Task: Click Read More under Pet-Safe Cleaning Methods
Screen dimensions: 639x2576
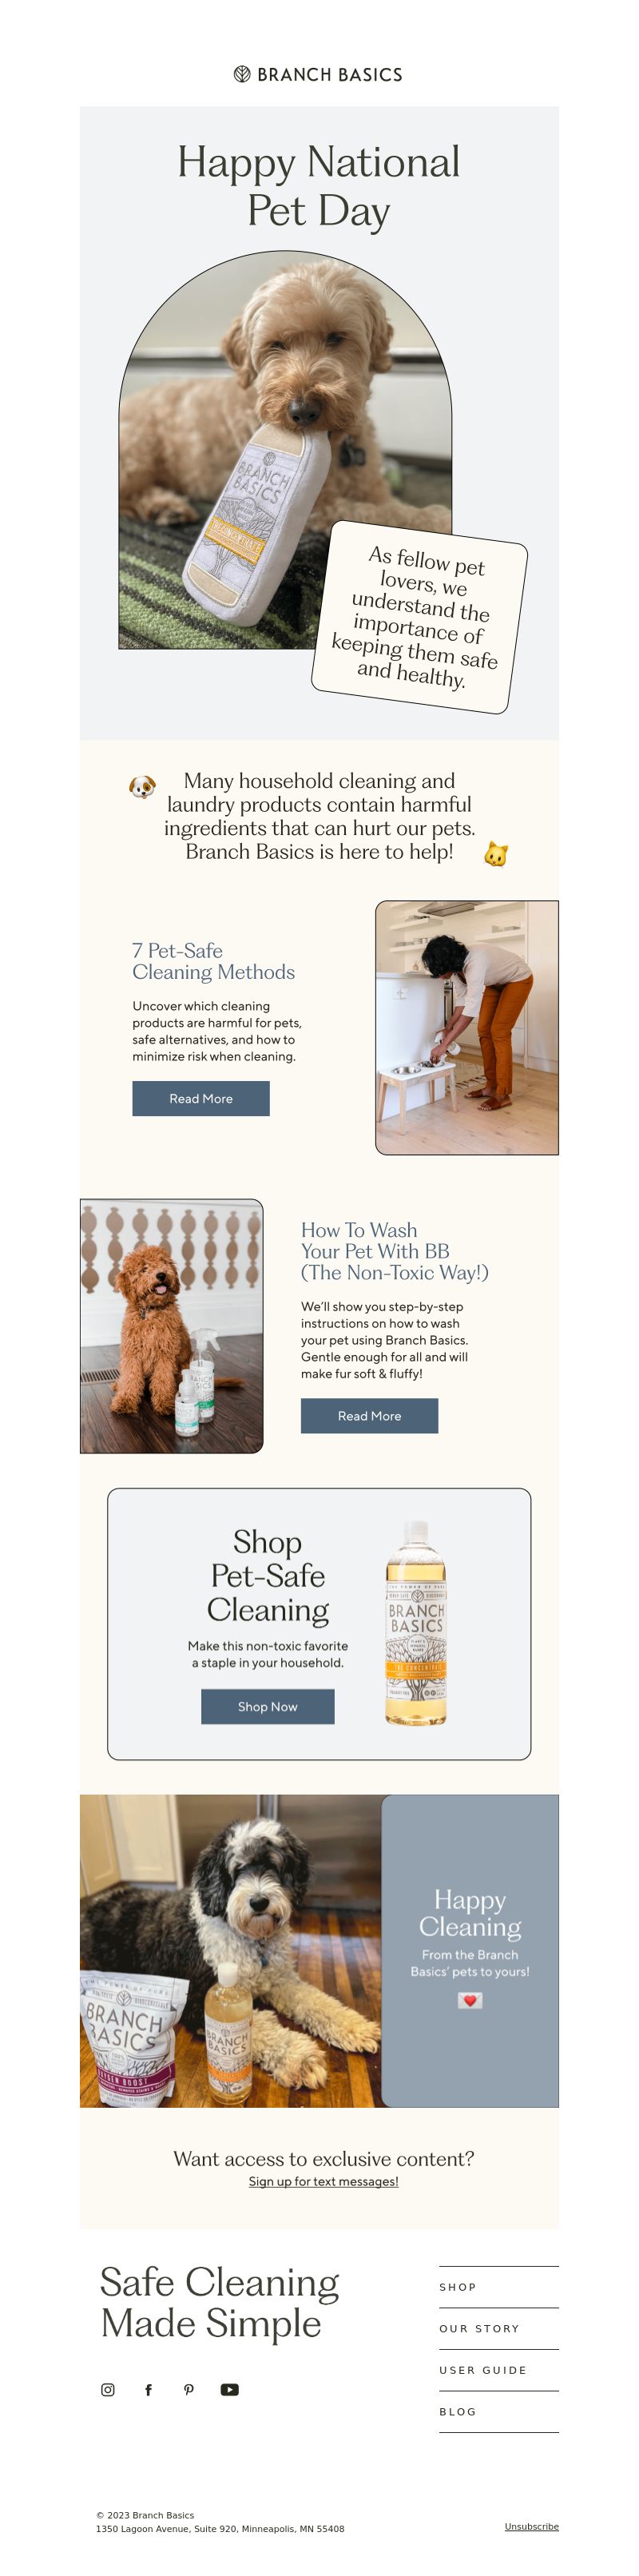Action: click(201, 1098)
